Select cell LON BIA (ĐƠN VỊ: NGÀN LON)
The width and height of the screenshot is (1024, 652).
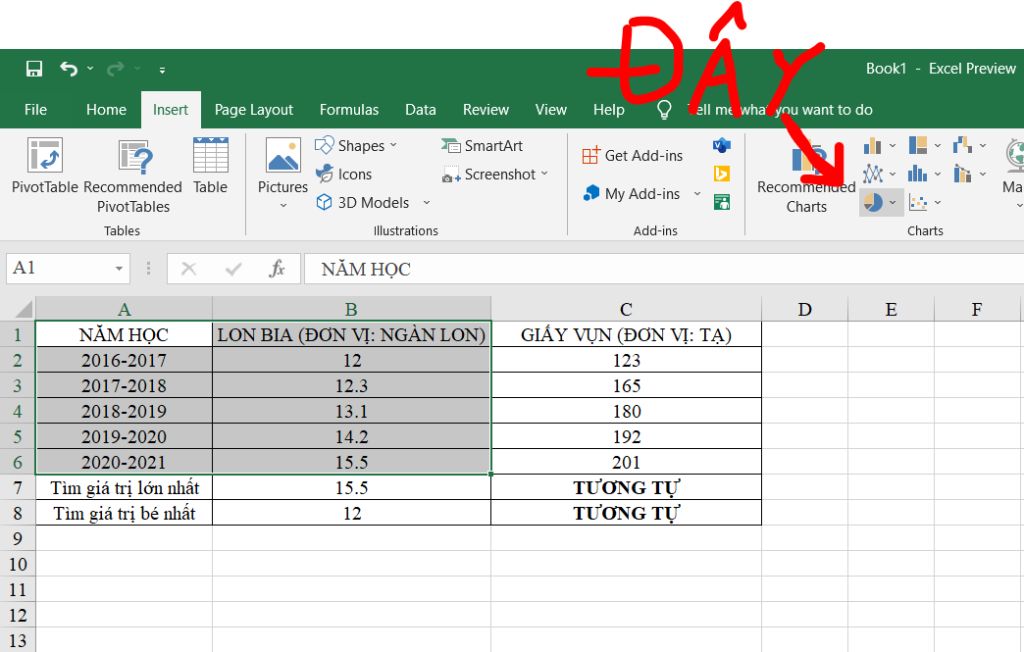coord(351,334)
